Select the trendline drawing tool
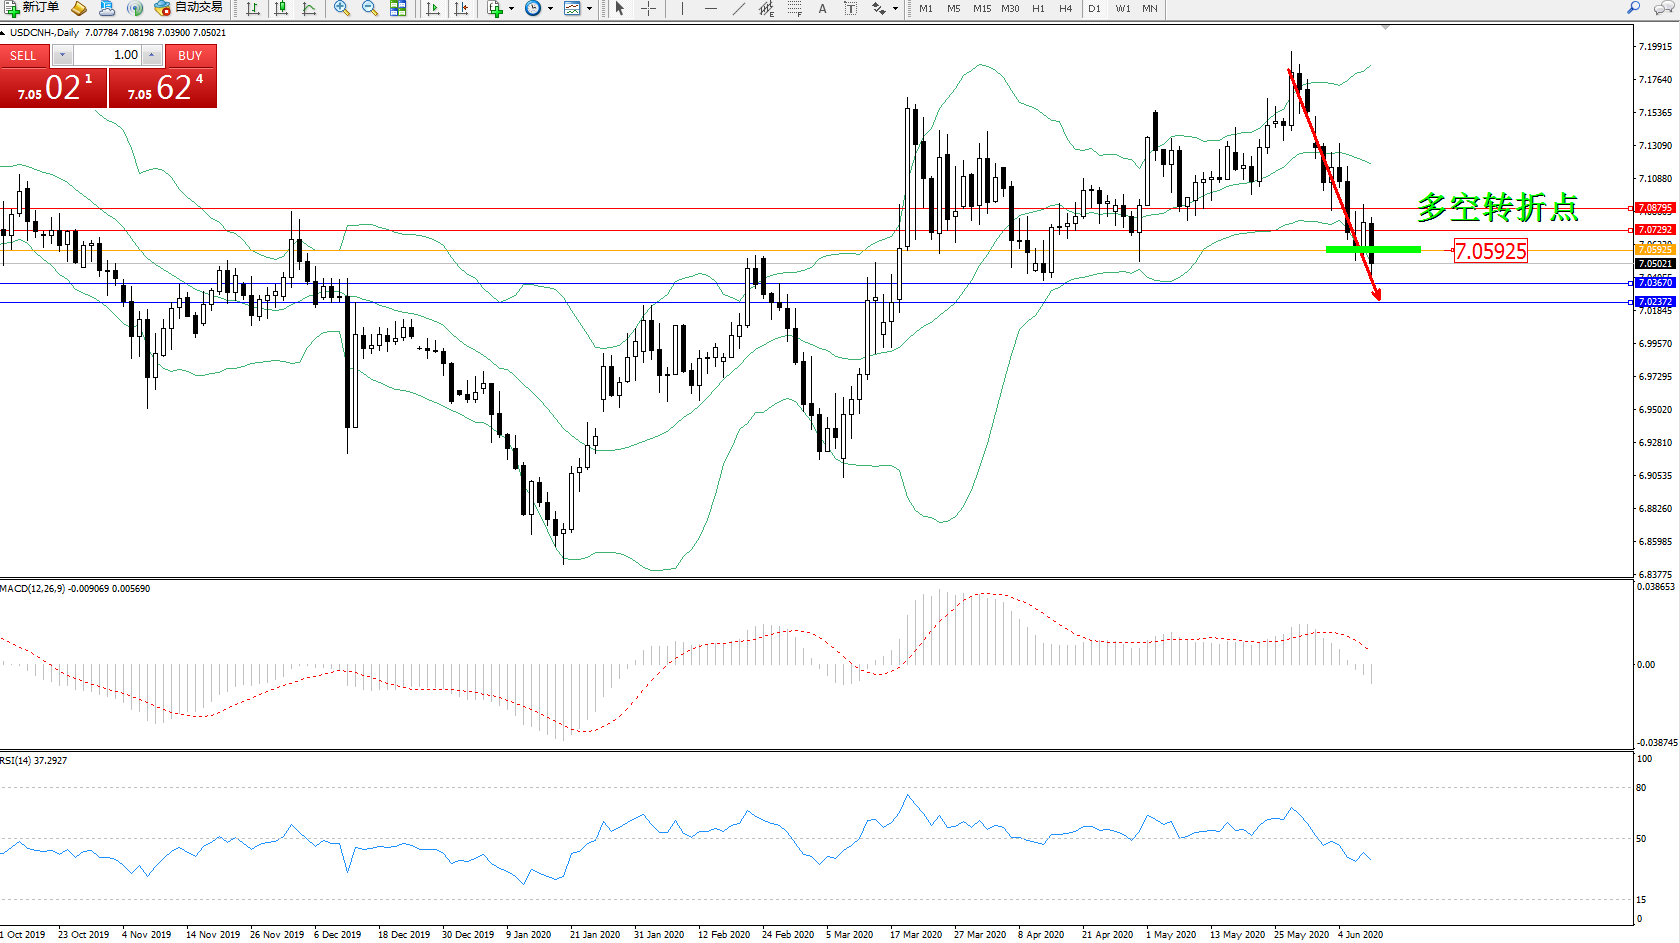This screenshot has height=943, width=1680. pos(738,8)
